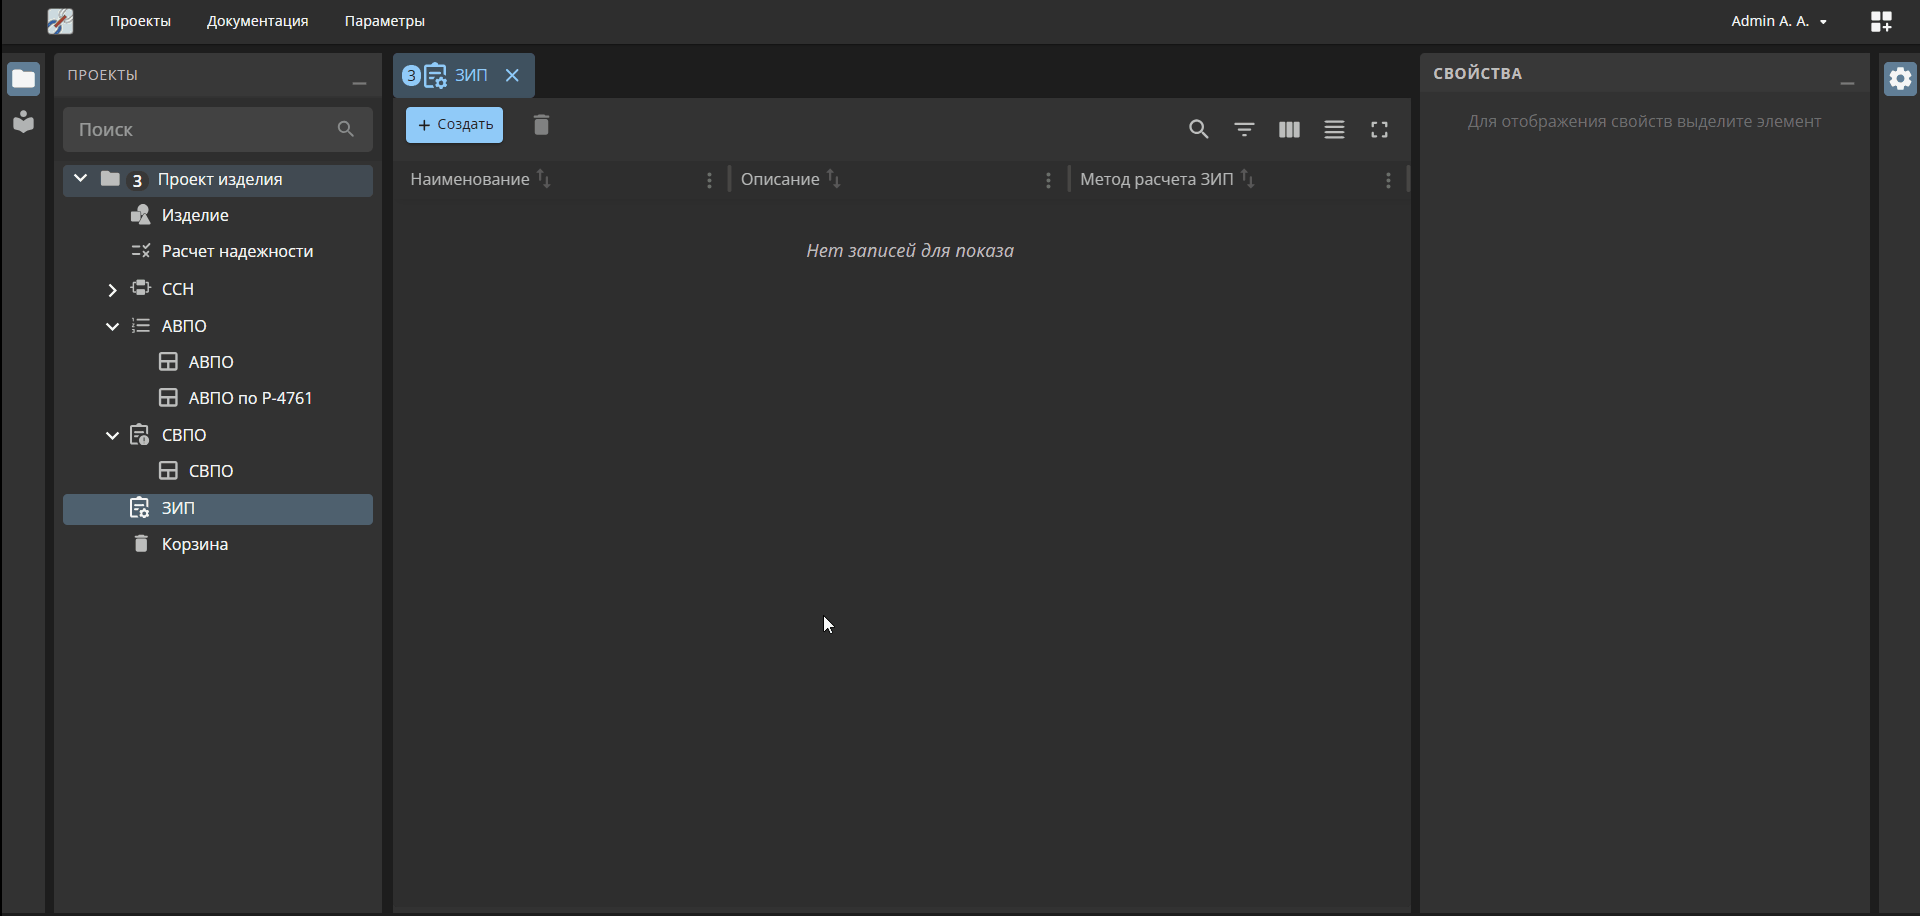
Task: Toggle fullscreen mode for the table
Action: click(1380, 129)
